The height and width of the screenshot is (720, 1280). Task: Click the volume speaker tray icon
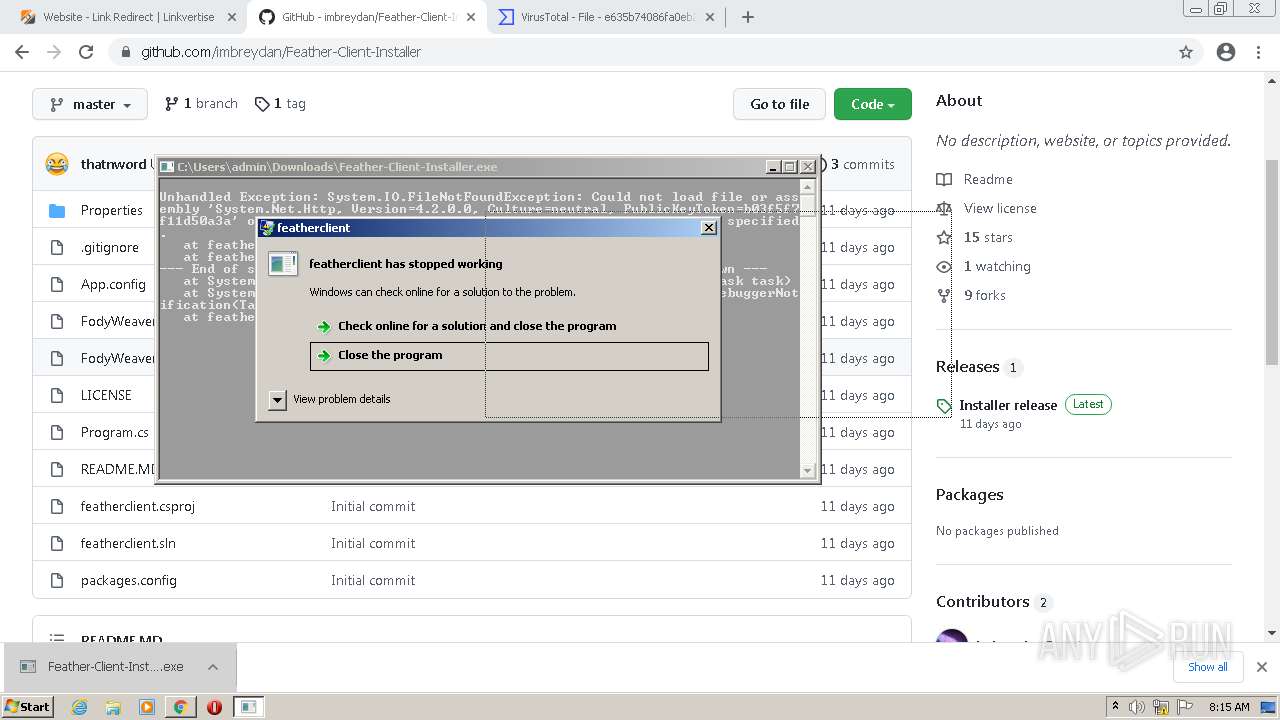click(1137, 707)
